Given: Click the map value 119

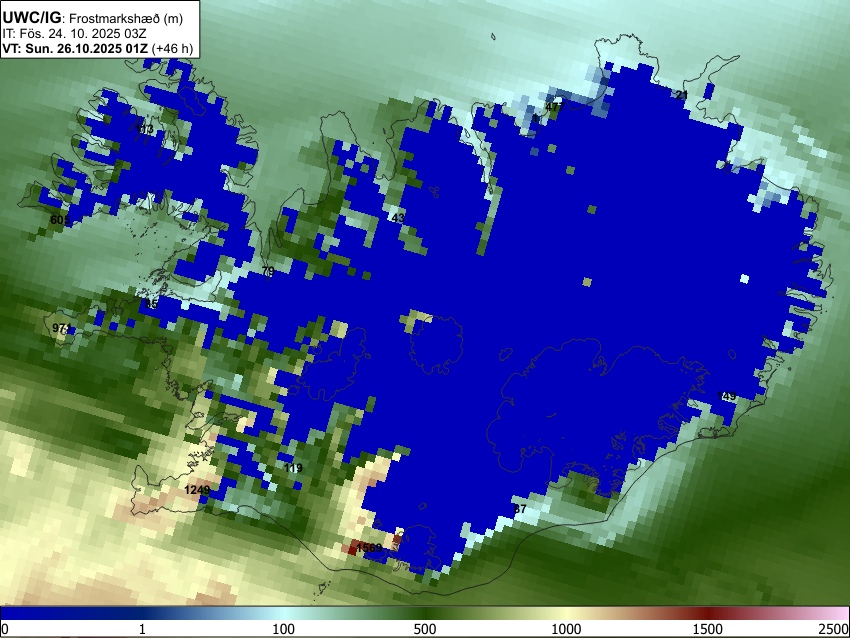Looking at the screenshot, I should coord(293,468).
